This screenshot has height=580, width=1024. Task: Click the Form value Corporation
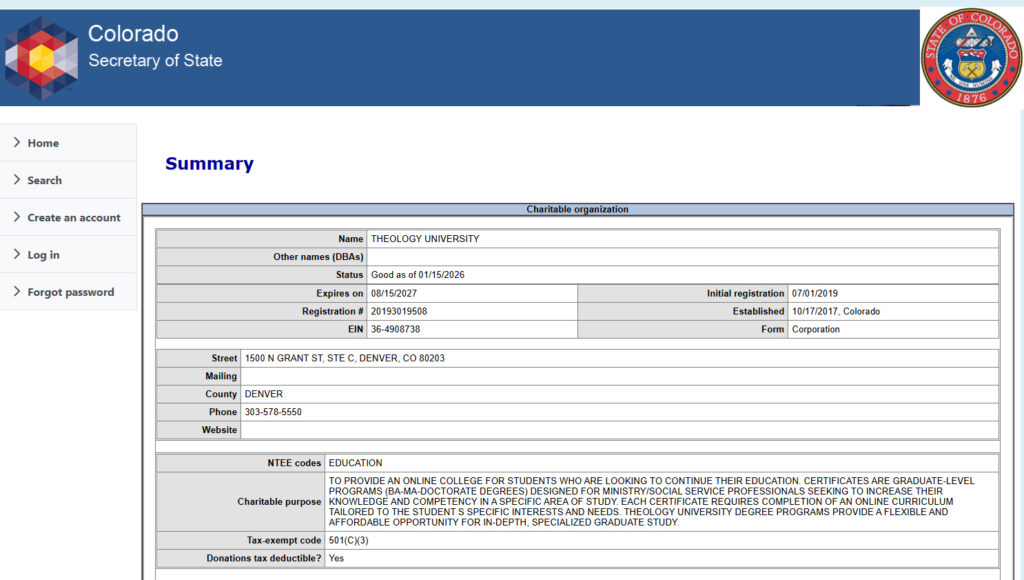[x=815, y=330]
